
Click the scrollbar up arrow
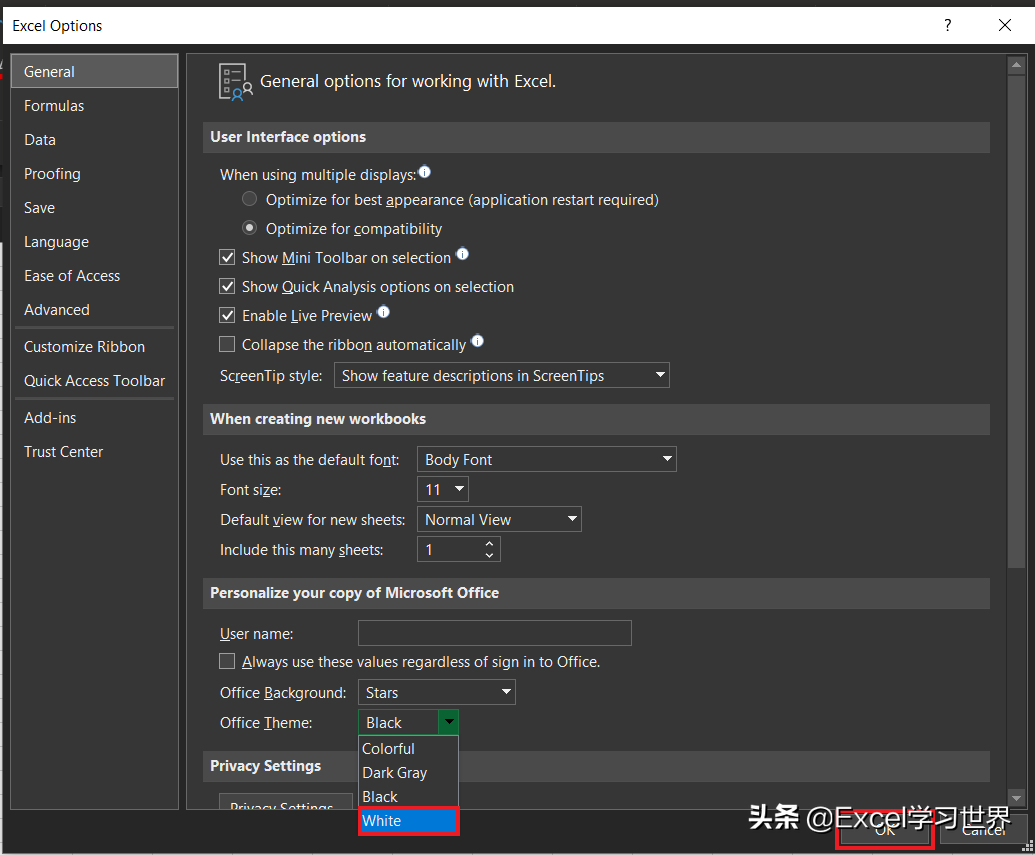(1016, 65)
